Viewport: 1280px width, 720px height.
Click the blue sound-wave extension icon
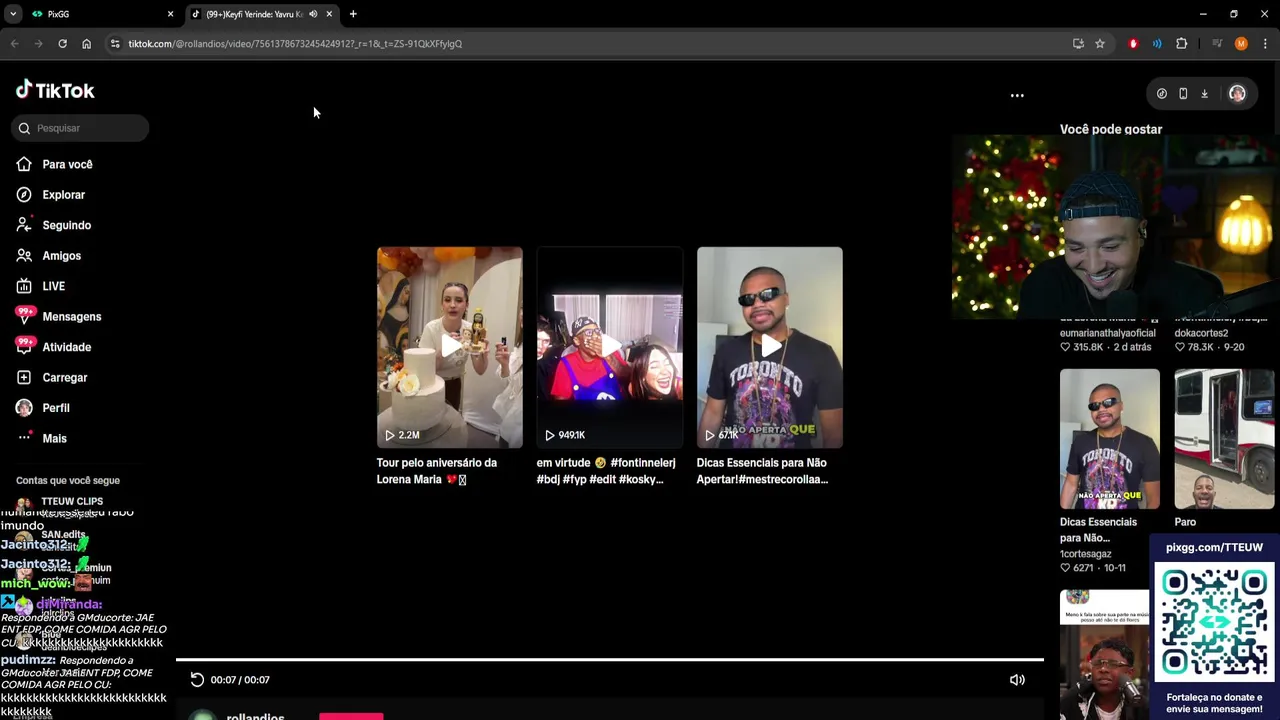[1157, 44]
